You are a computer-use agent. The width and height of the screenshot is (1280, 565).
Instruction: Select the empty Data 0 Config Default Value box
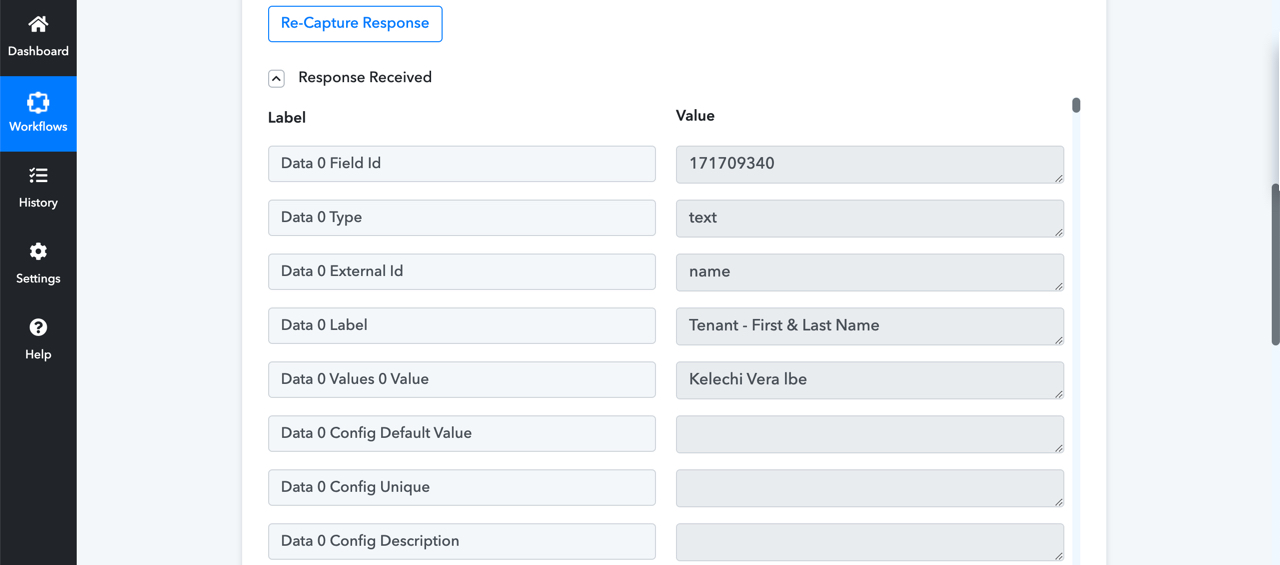[x=870, y=434]
